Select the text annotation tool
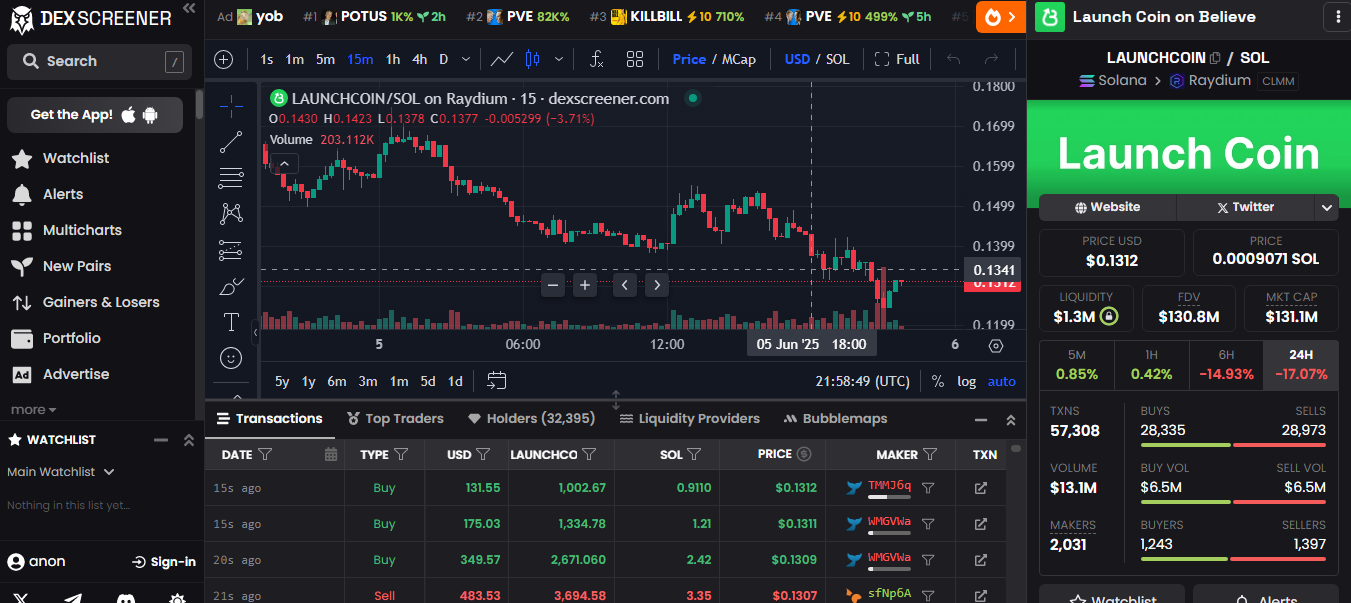This screenshot has height=603, width=1351. click(x=231, y=322)
